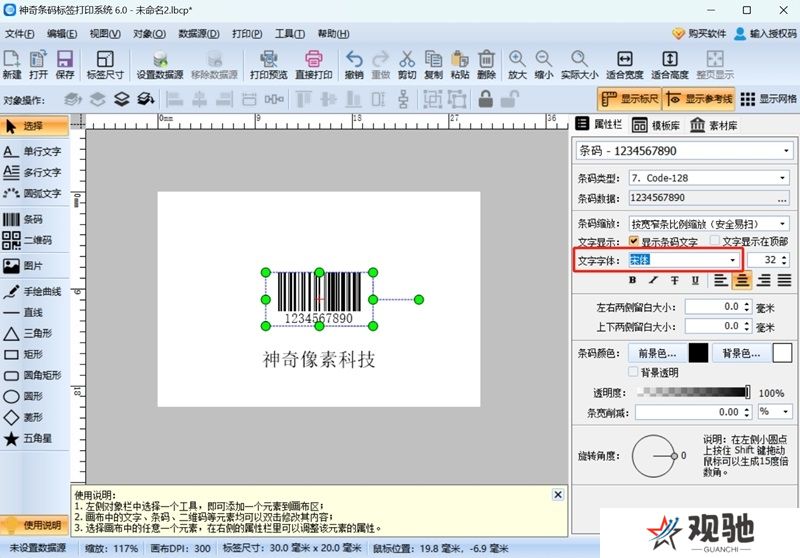Open 文字字体 font dropdown
Viewport: 800px width, 558px height.
(x=733, y=260)
